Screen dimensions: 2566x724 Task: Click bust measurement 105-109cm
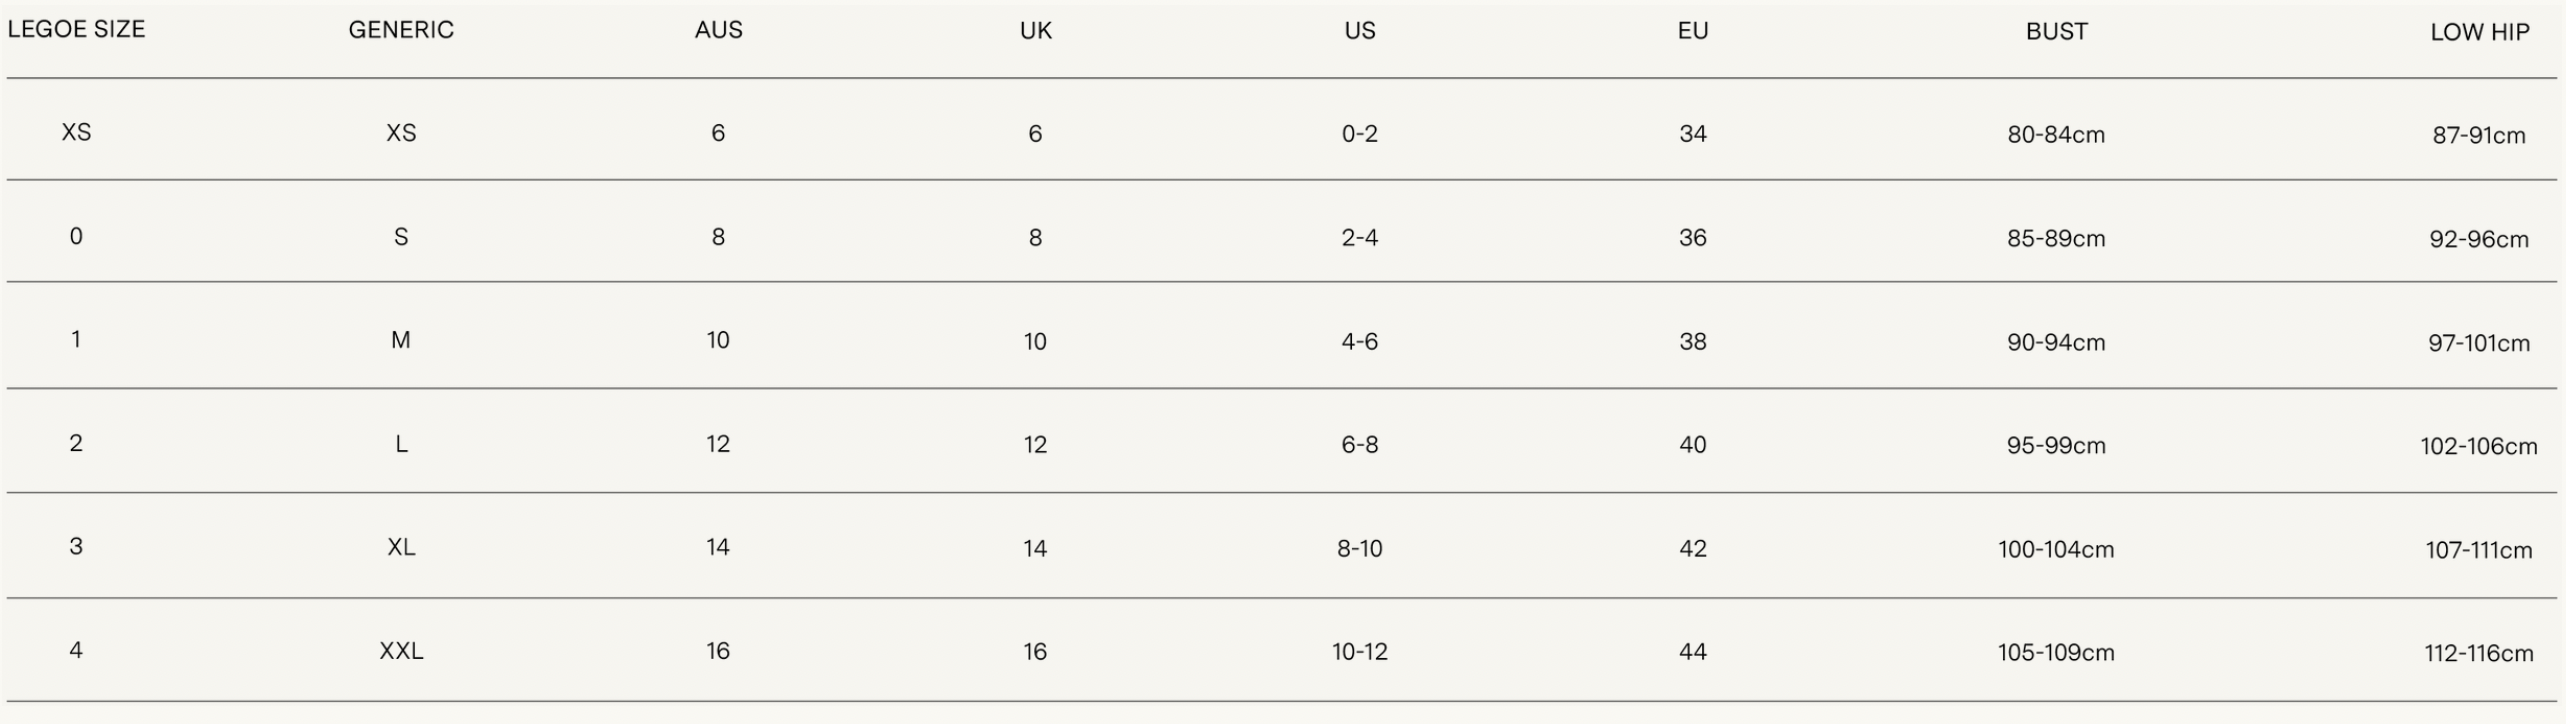pyautogui.click(x=2056, y=653)
